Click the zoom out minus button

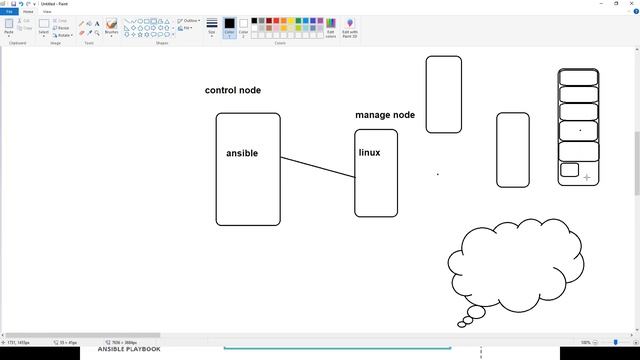[595, 342]
